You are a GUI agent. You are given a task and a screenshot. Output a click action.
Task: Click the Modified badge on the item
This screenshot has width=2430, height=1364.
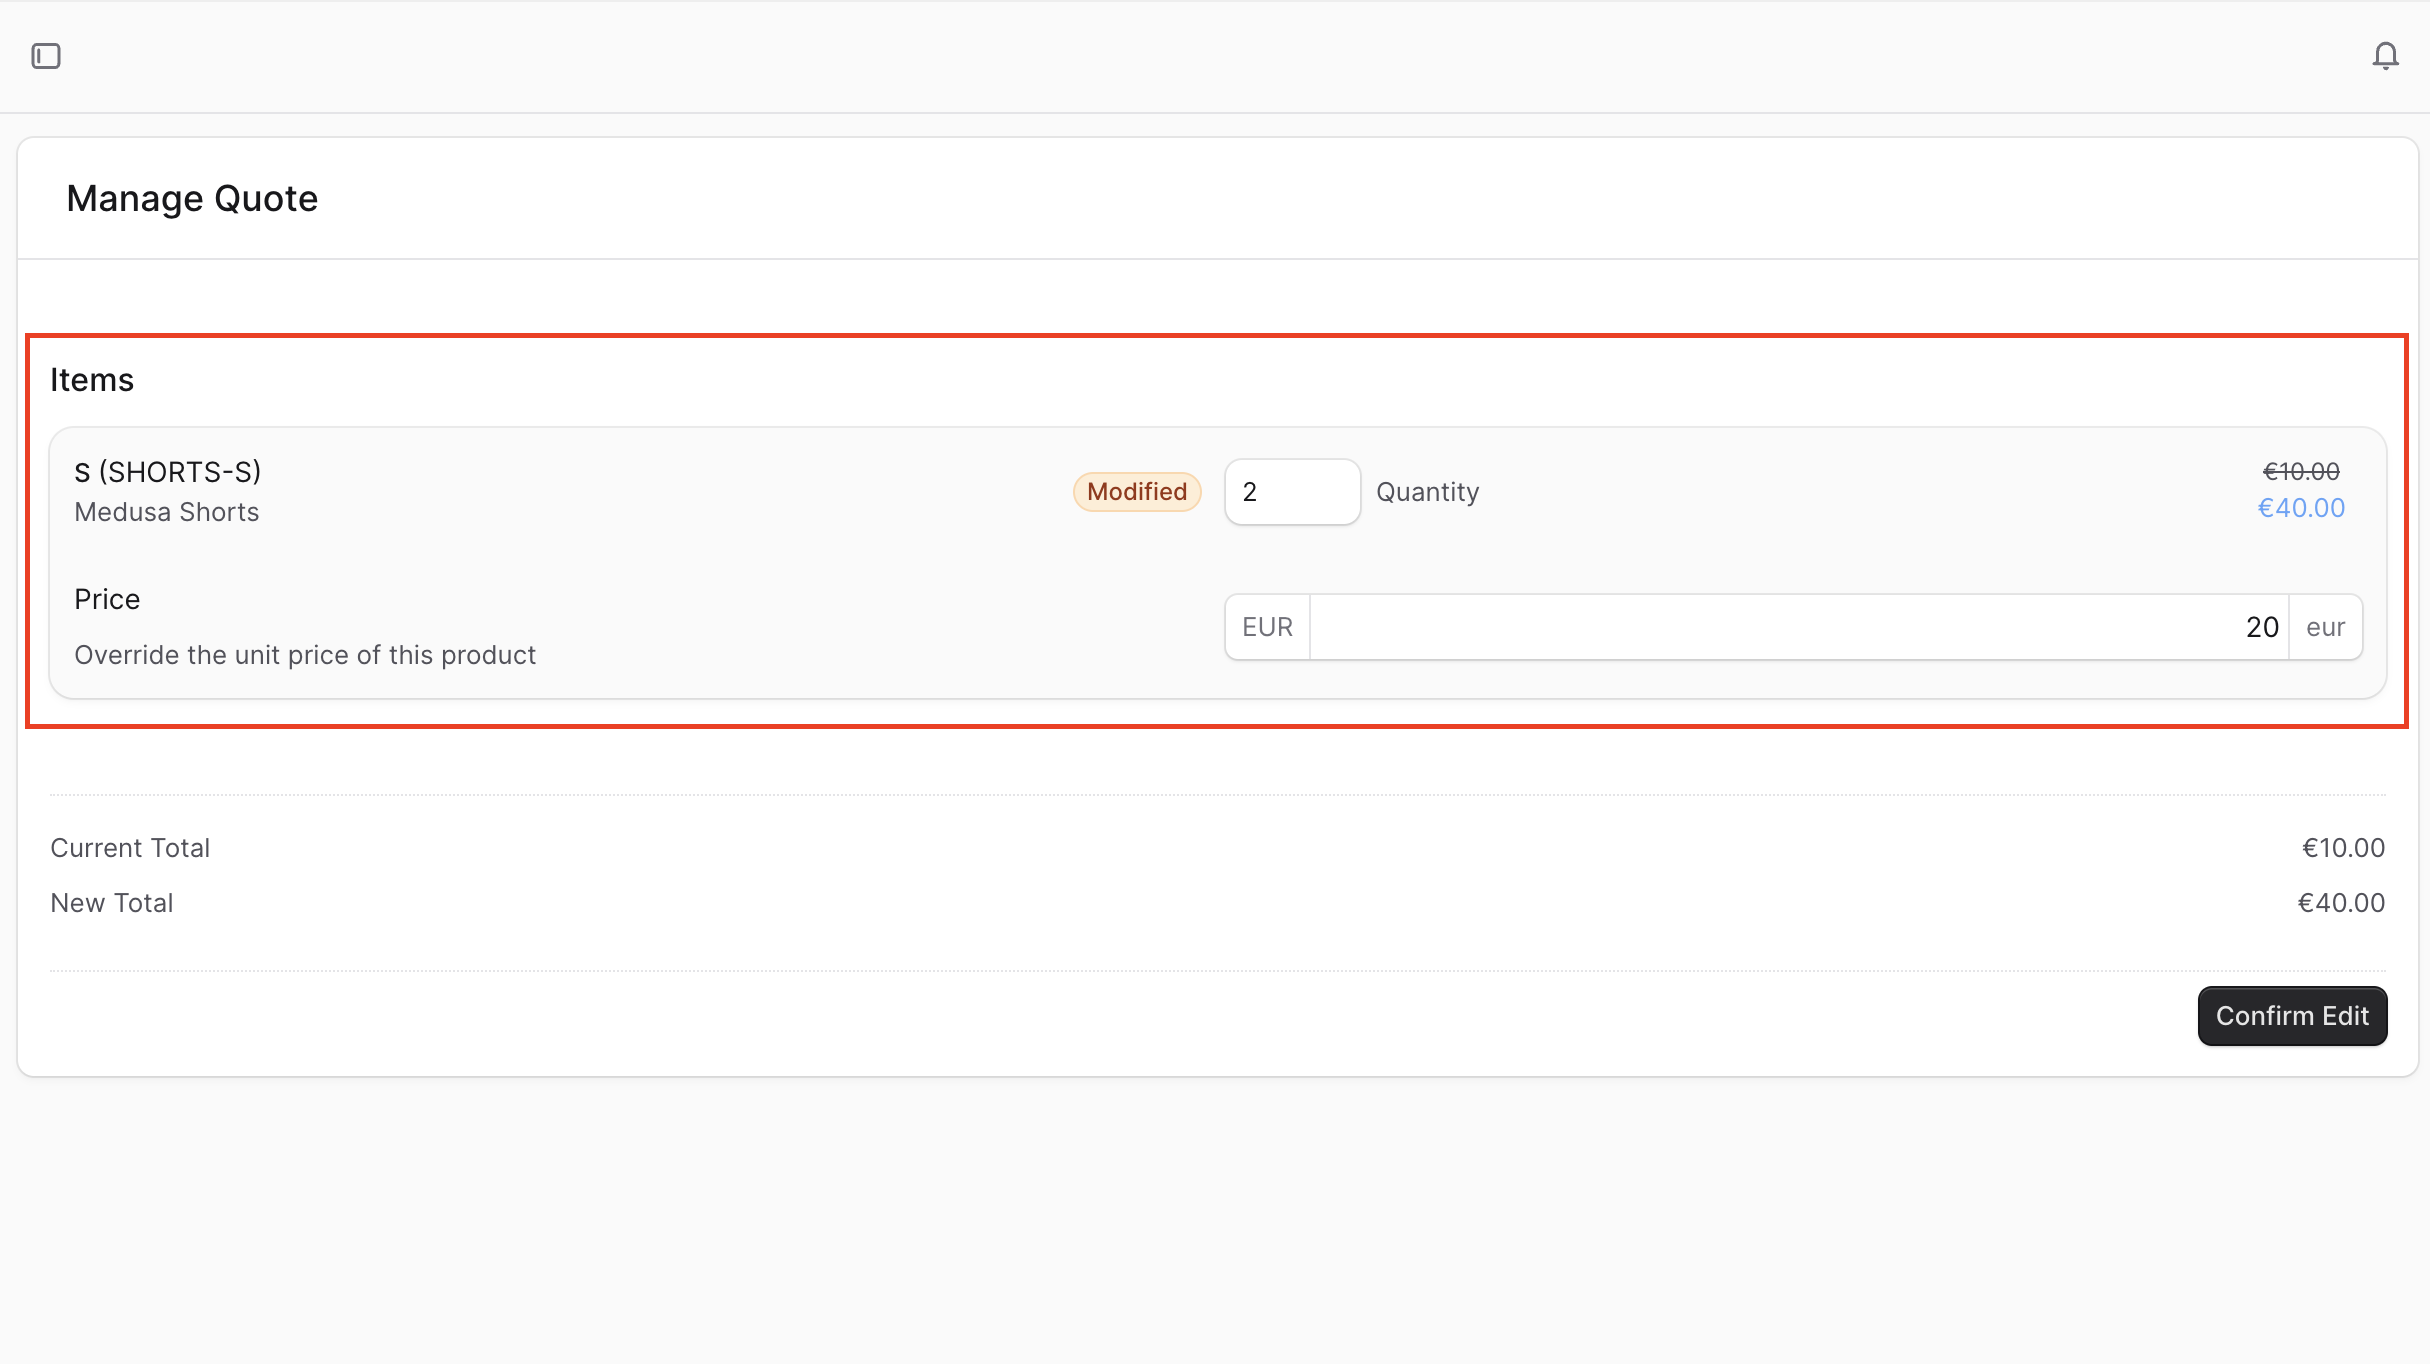[1137, 491]
